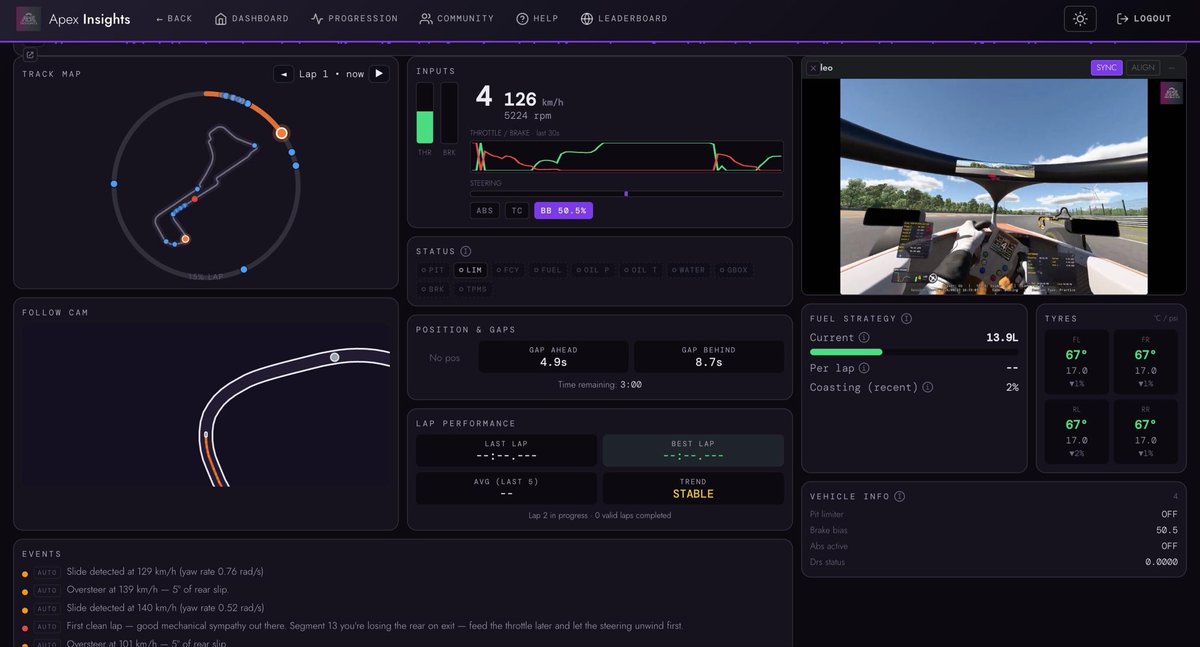Click the GBOX status chip
The height and width of the screenshot is (647, 1200).
[x=734, y=270]
